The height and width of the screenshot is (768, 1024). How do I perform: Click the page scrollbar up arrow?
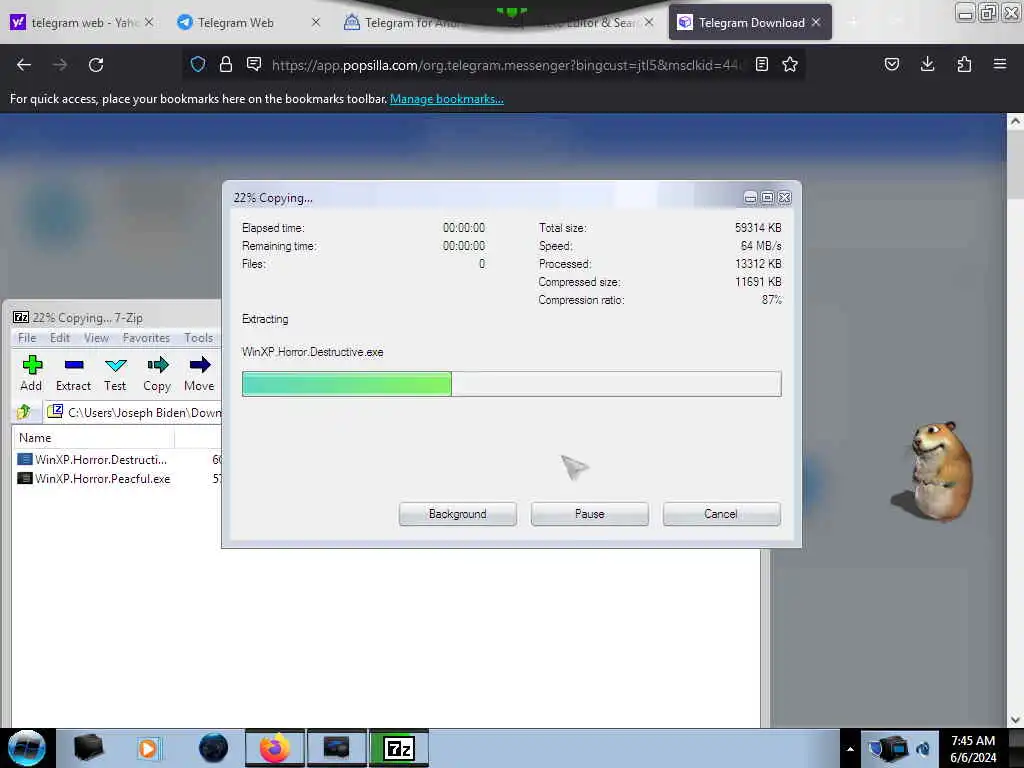[1015, 121]
